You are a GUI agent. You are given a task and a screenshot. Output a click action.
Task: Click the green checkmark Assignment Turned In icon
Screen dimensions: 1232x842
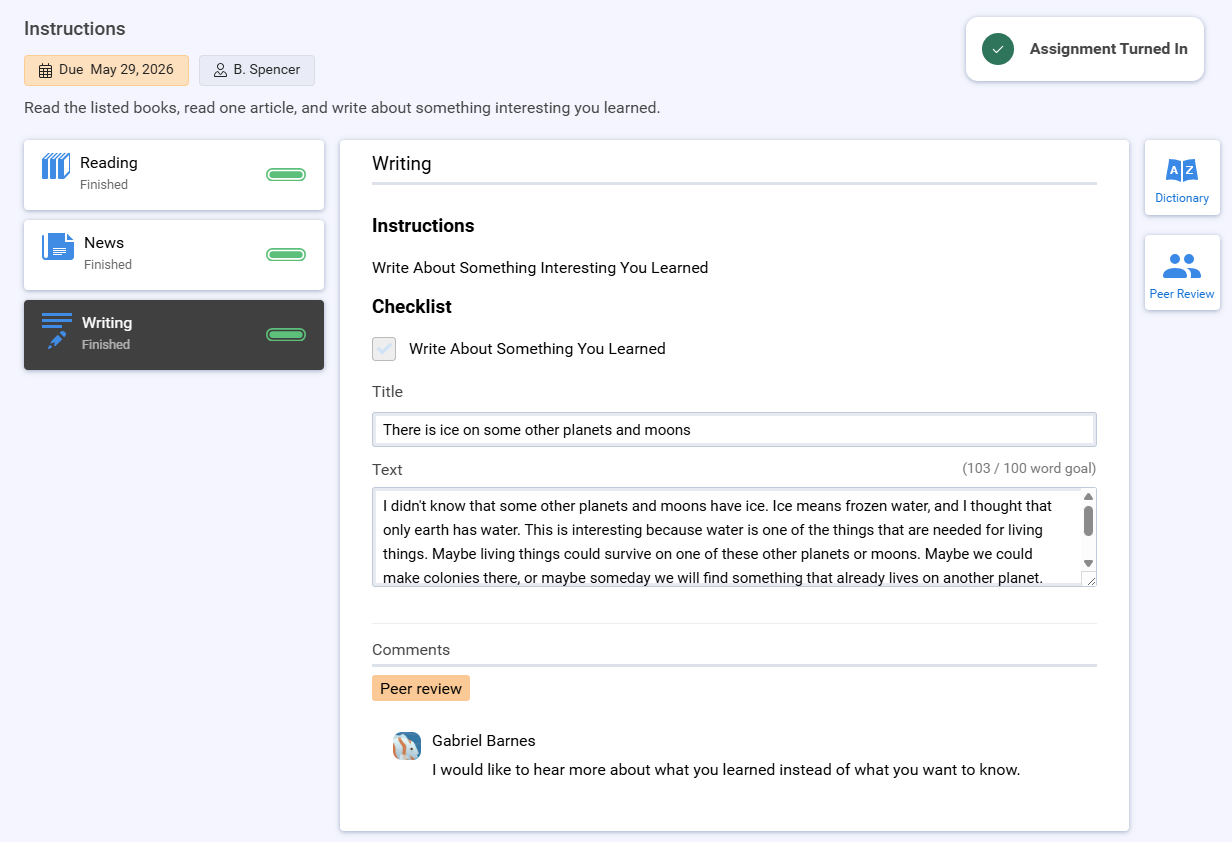click(998, 49)
